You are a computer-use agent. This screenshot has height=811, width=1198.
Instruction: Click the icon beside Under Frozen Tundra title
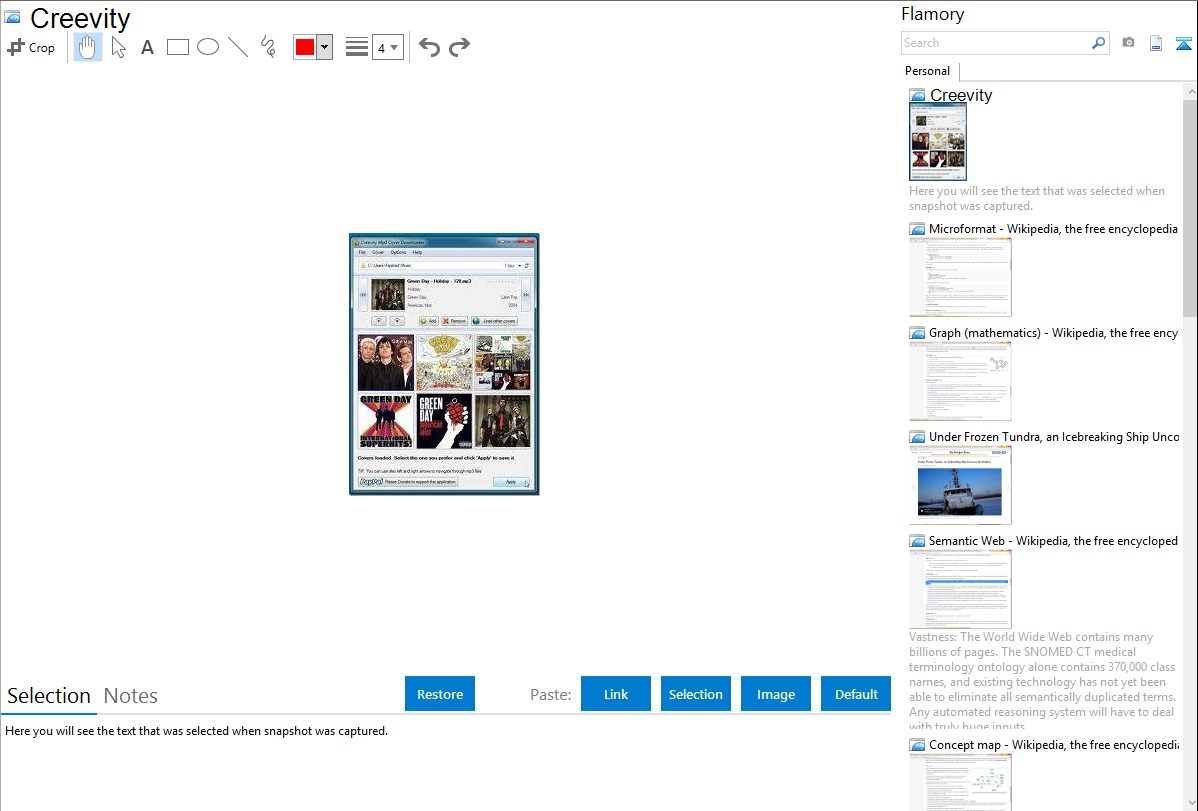[x=917, y=436]
